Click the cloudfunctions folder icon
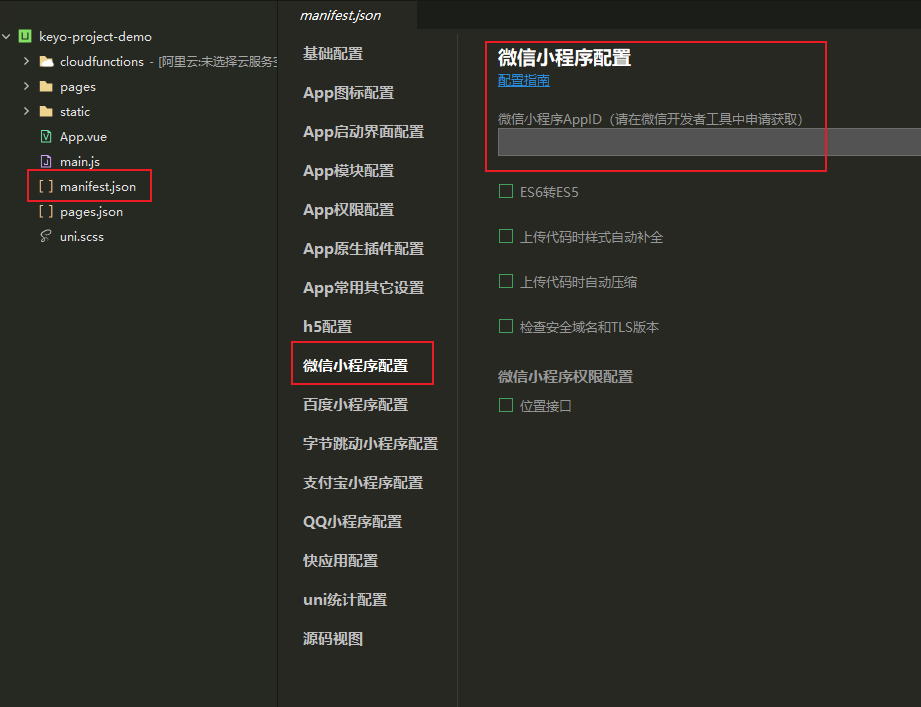921x707 pixels. (46, 62)
